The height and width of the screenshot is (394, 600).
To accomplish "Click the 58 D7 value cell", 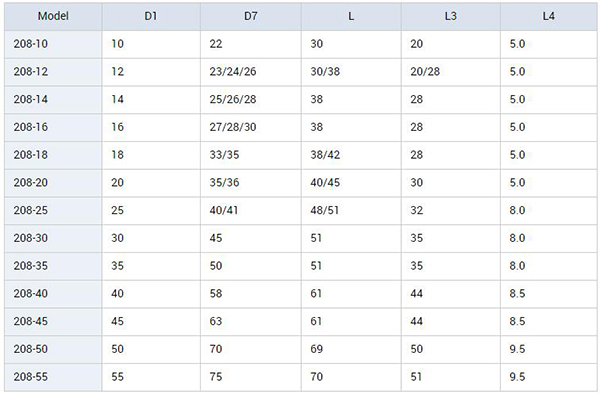I will point(251,294).
